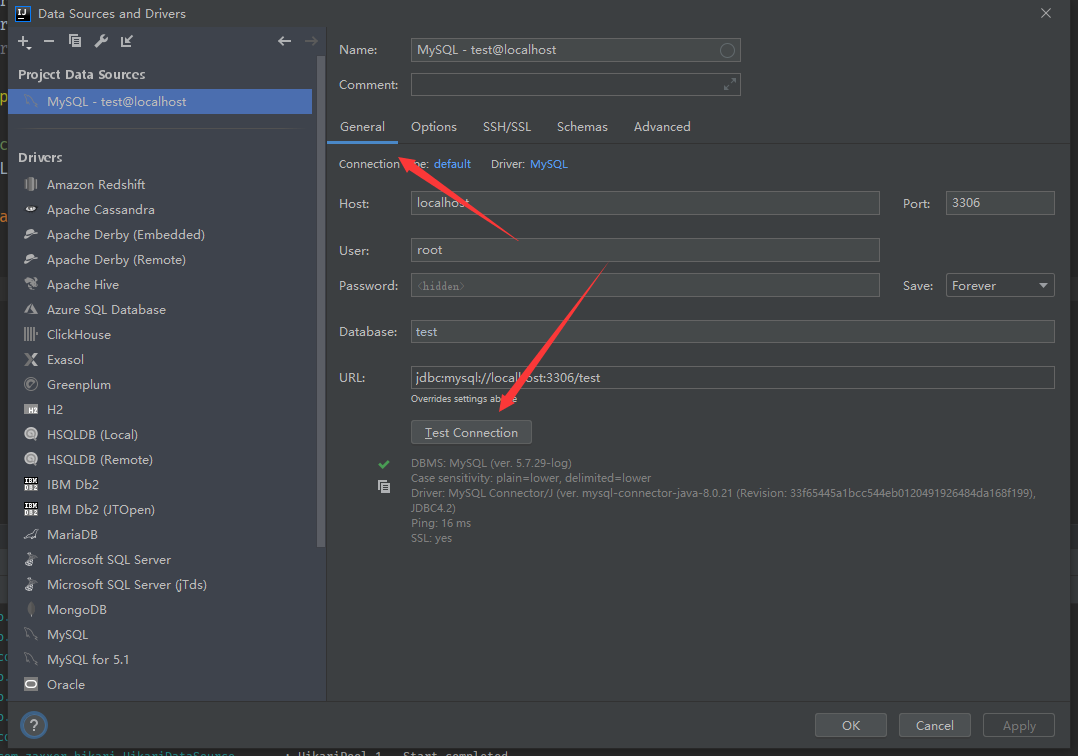The height and width of the screenshot is (756, 1078).
Task: Open driver settings with the wrench icon
Action: pos(101,41)
